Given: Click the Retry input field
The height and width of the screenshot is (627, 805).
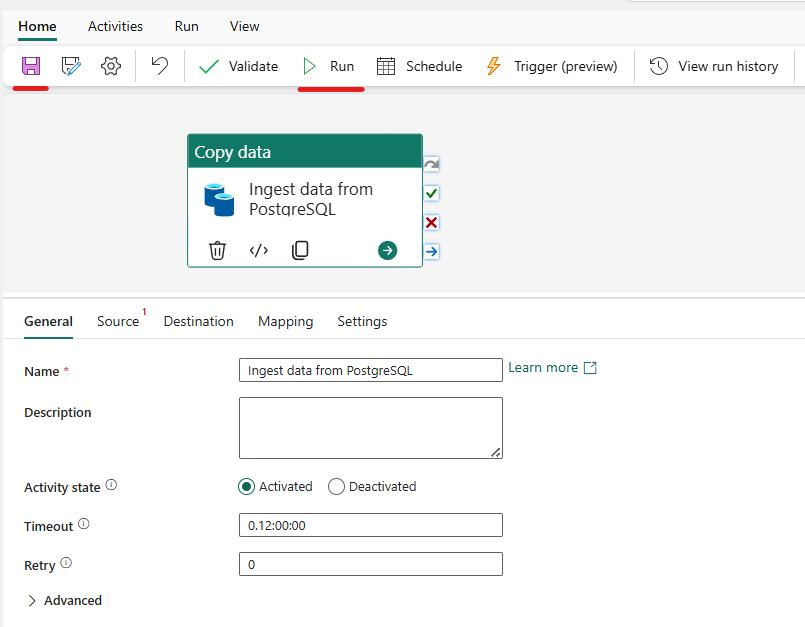Looking at the screenshot, I should coord(371,564).
